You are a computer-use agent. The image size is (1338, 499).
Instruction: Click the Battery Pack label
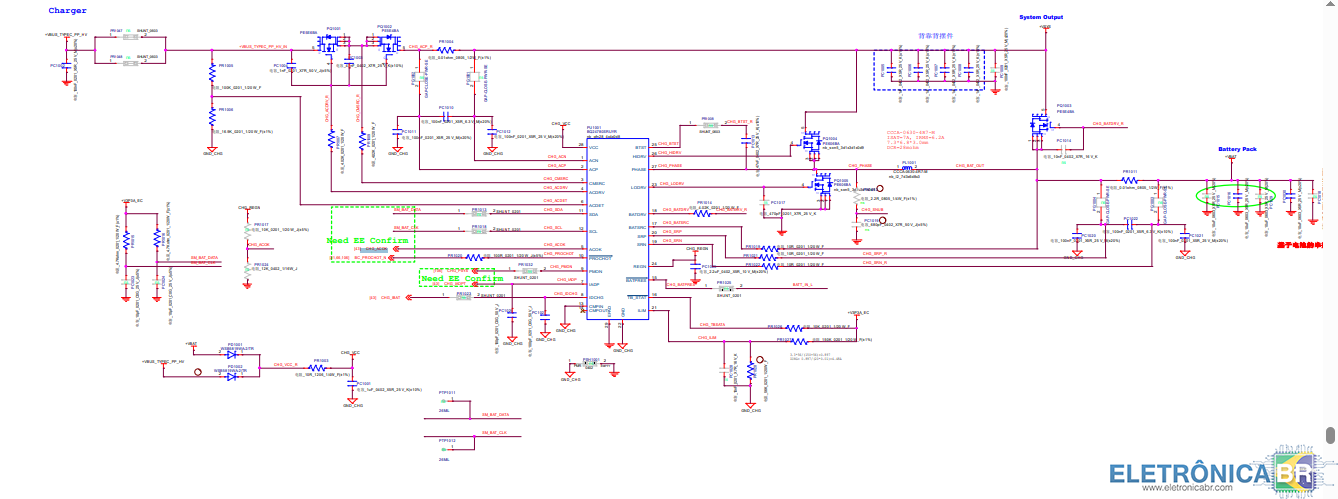pos(1237,149)
